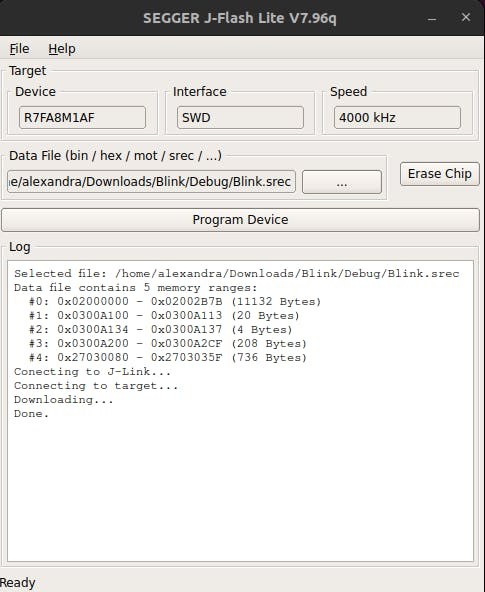
Task: Click the 'Downloading...' log entry
Action: 64,400
